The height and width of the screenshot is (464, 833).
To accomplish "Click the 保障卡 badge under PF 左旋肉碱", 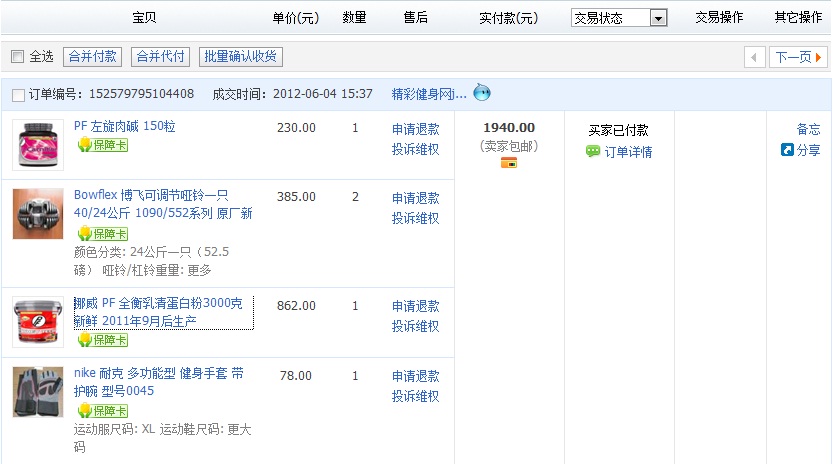I will pyautogui.click(x=103, y=145).
